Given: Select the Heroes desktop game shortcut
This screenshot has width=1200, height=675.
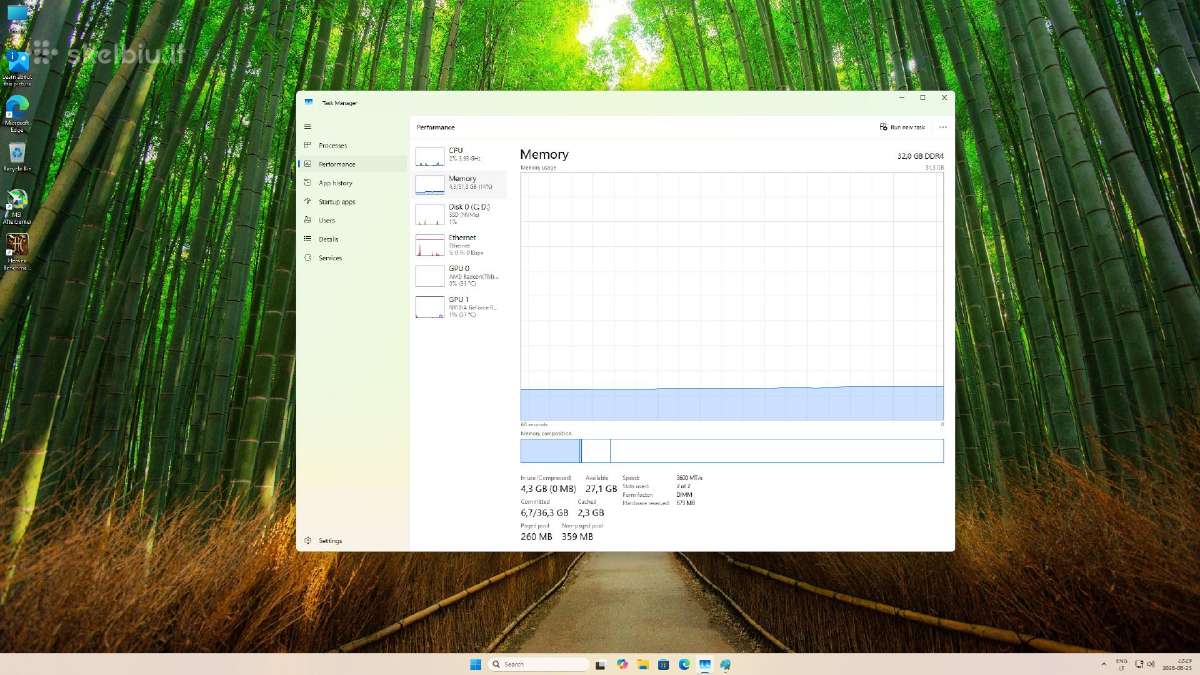Looking at the screenshot, I should tap(17, 252).
